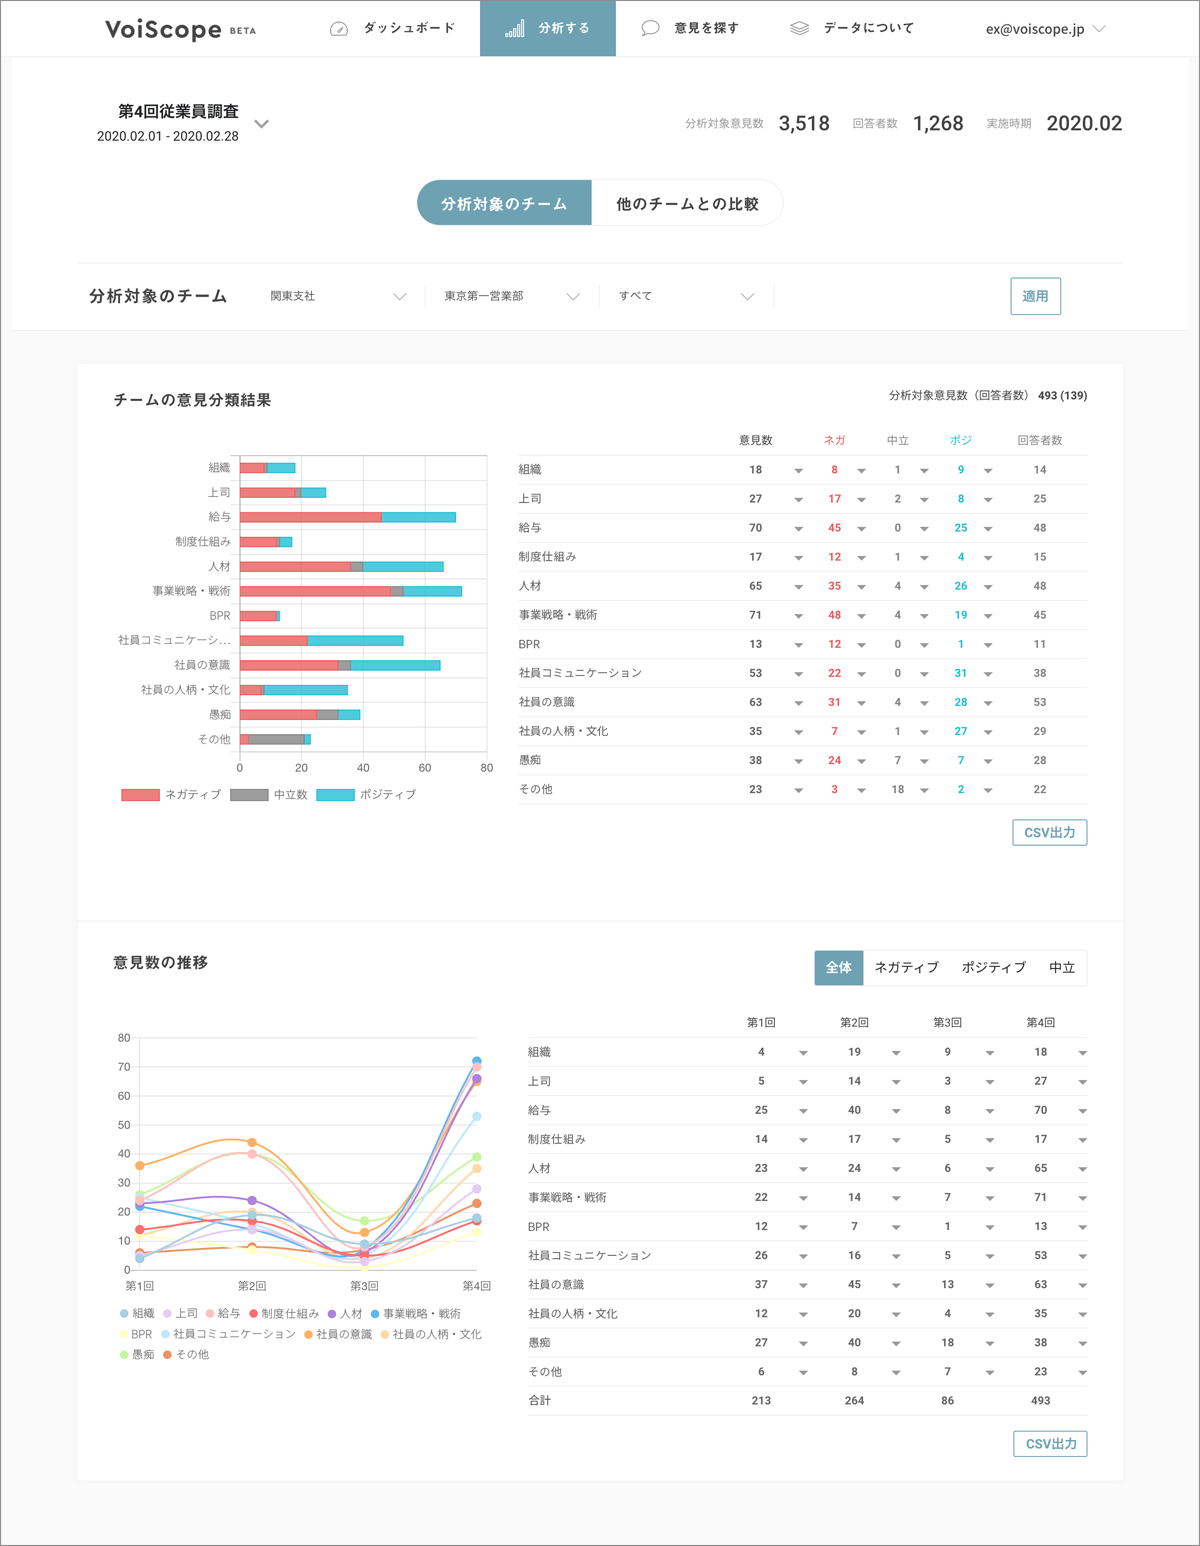Screen dimensions: 1200x1546
Task: Toggle 組織 series in line chart legend
Action: [137, 1313]
